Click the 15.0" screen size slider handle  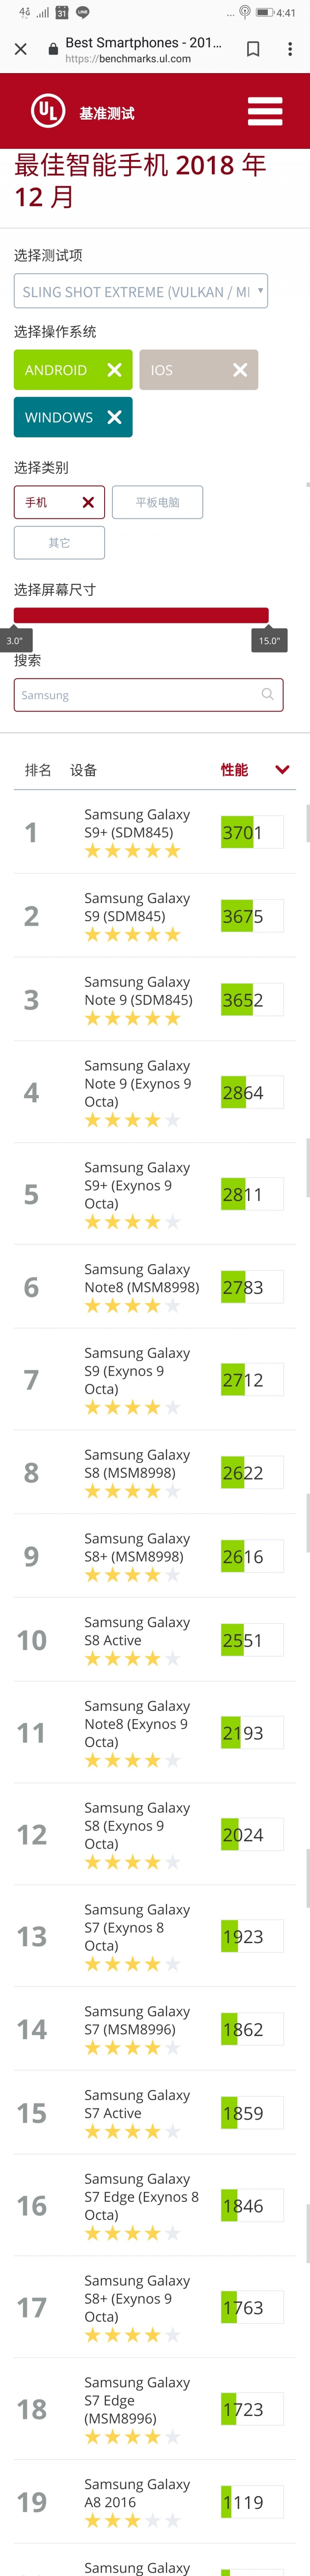[270, 640]
